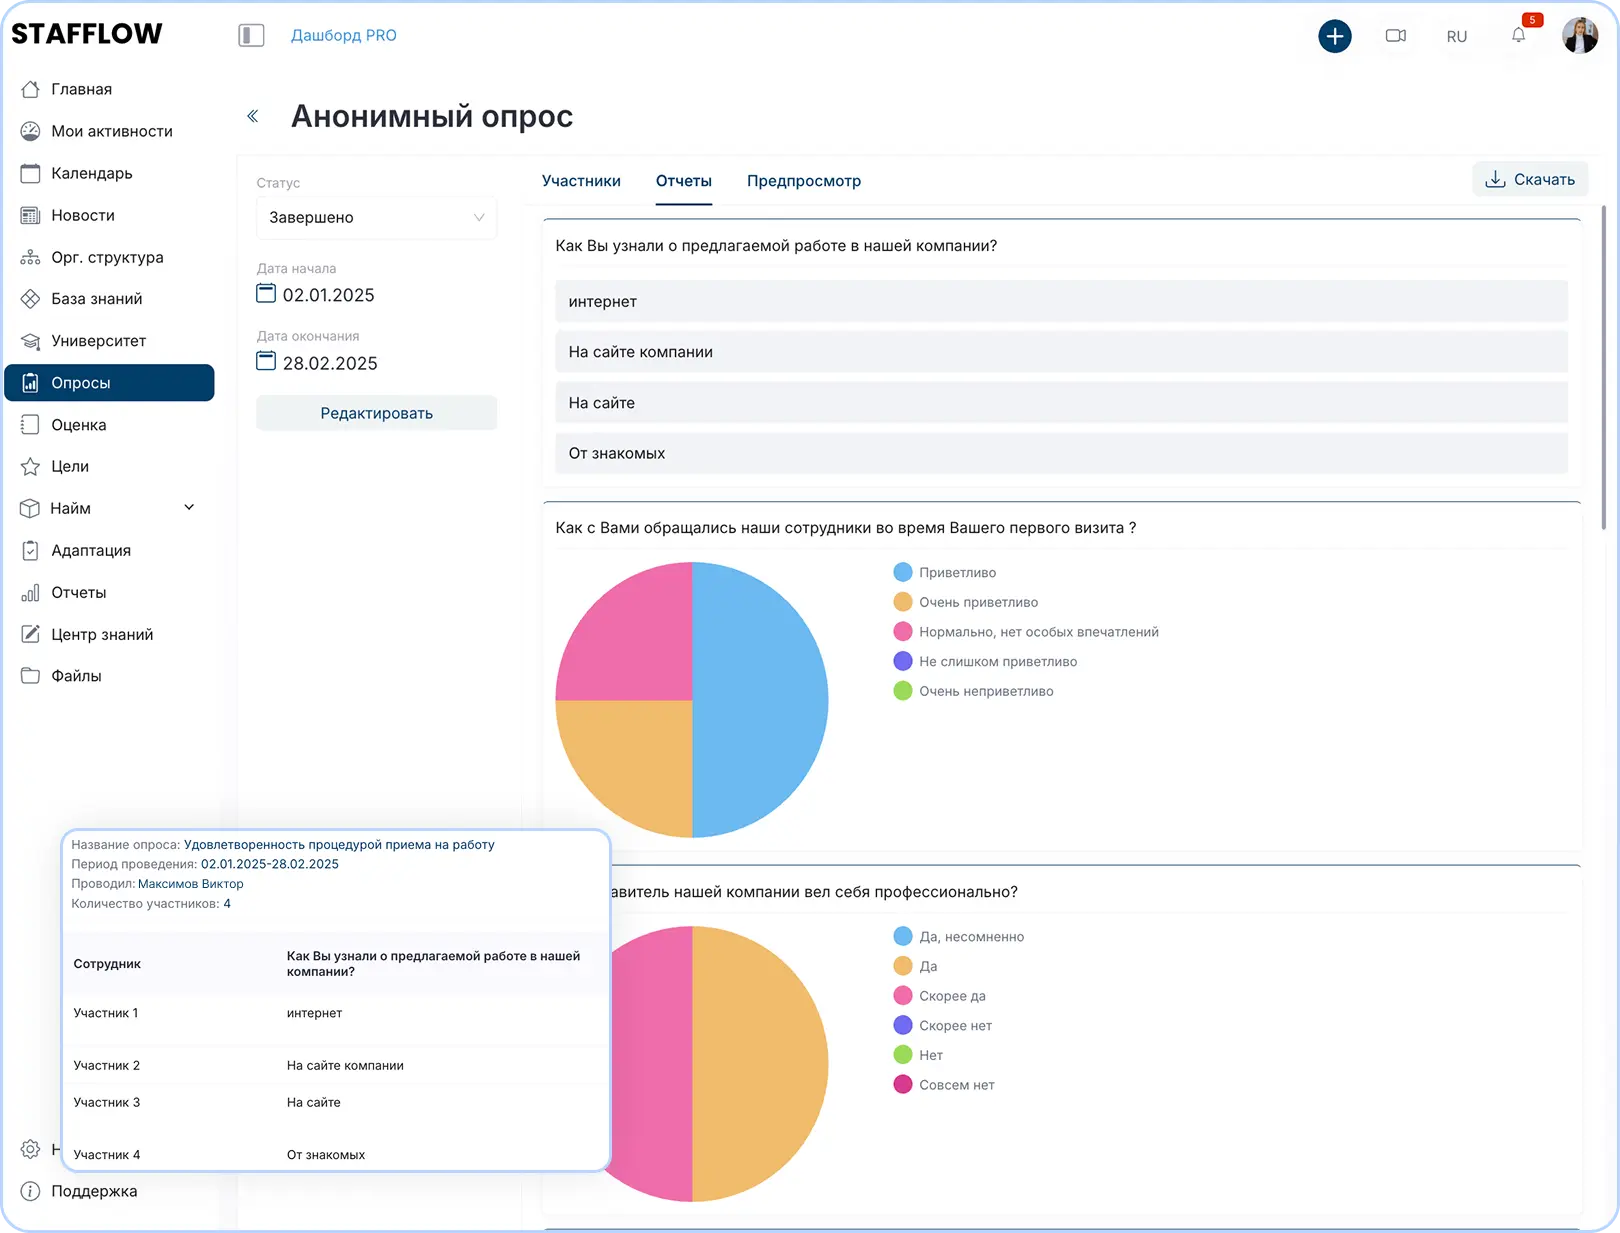Open the video camera icon

click(x=1395, y=36)
